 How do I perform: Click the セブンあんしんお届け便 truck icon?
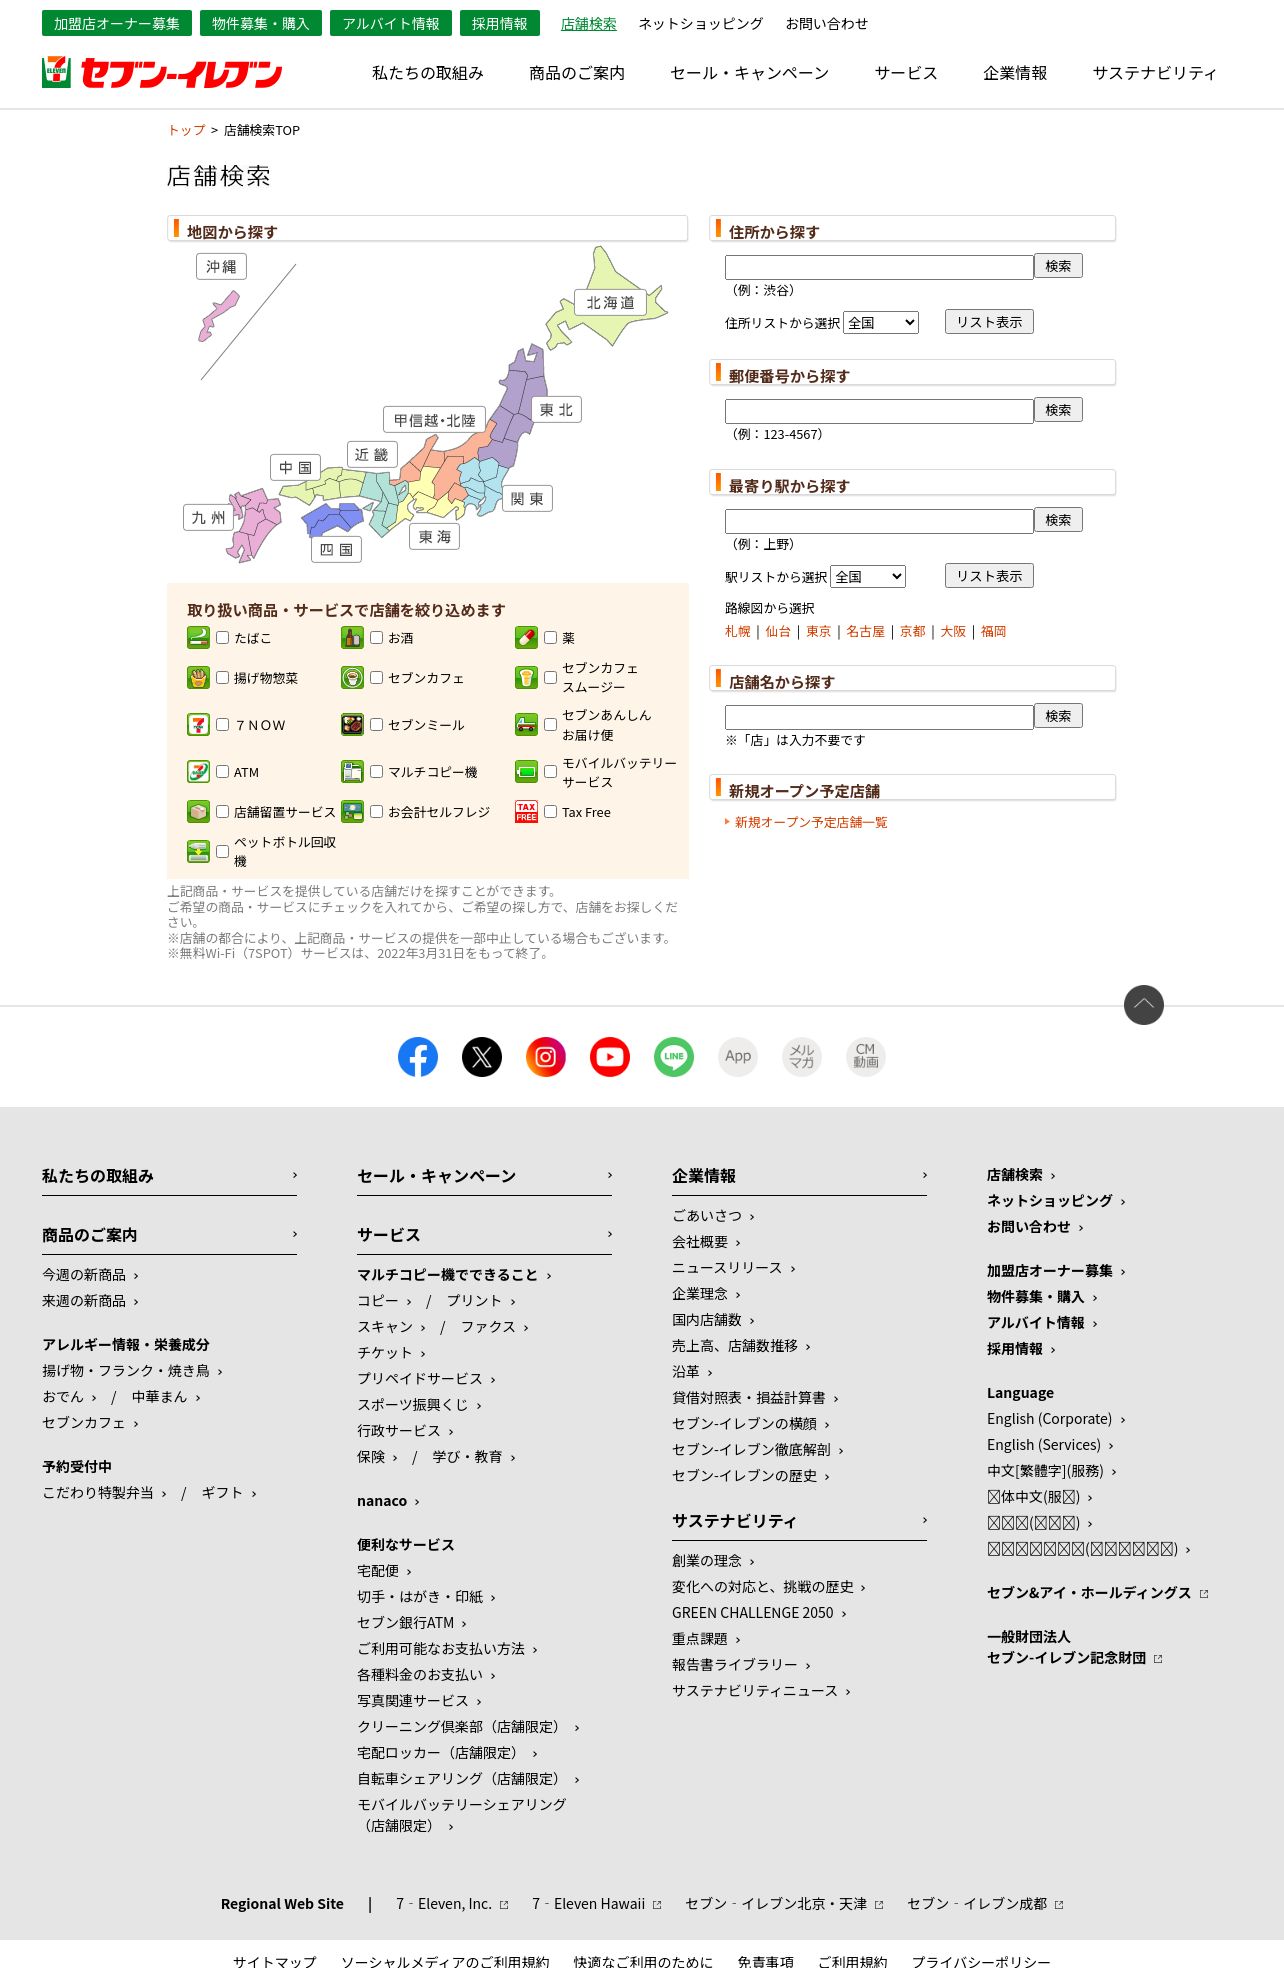[526, 725]
